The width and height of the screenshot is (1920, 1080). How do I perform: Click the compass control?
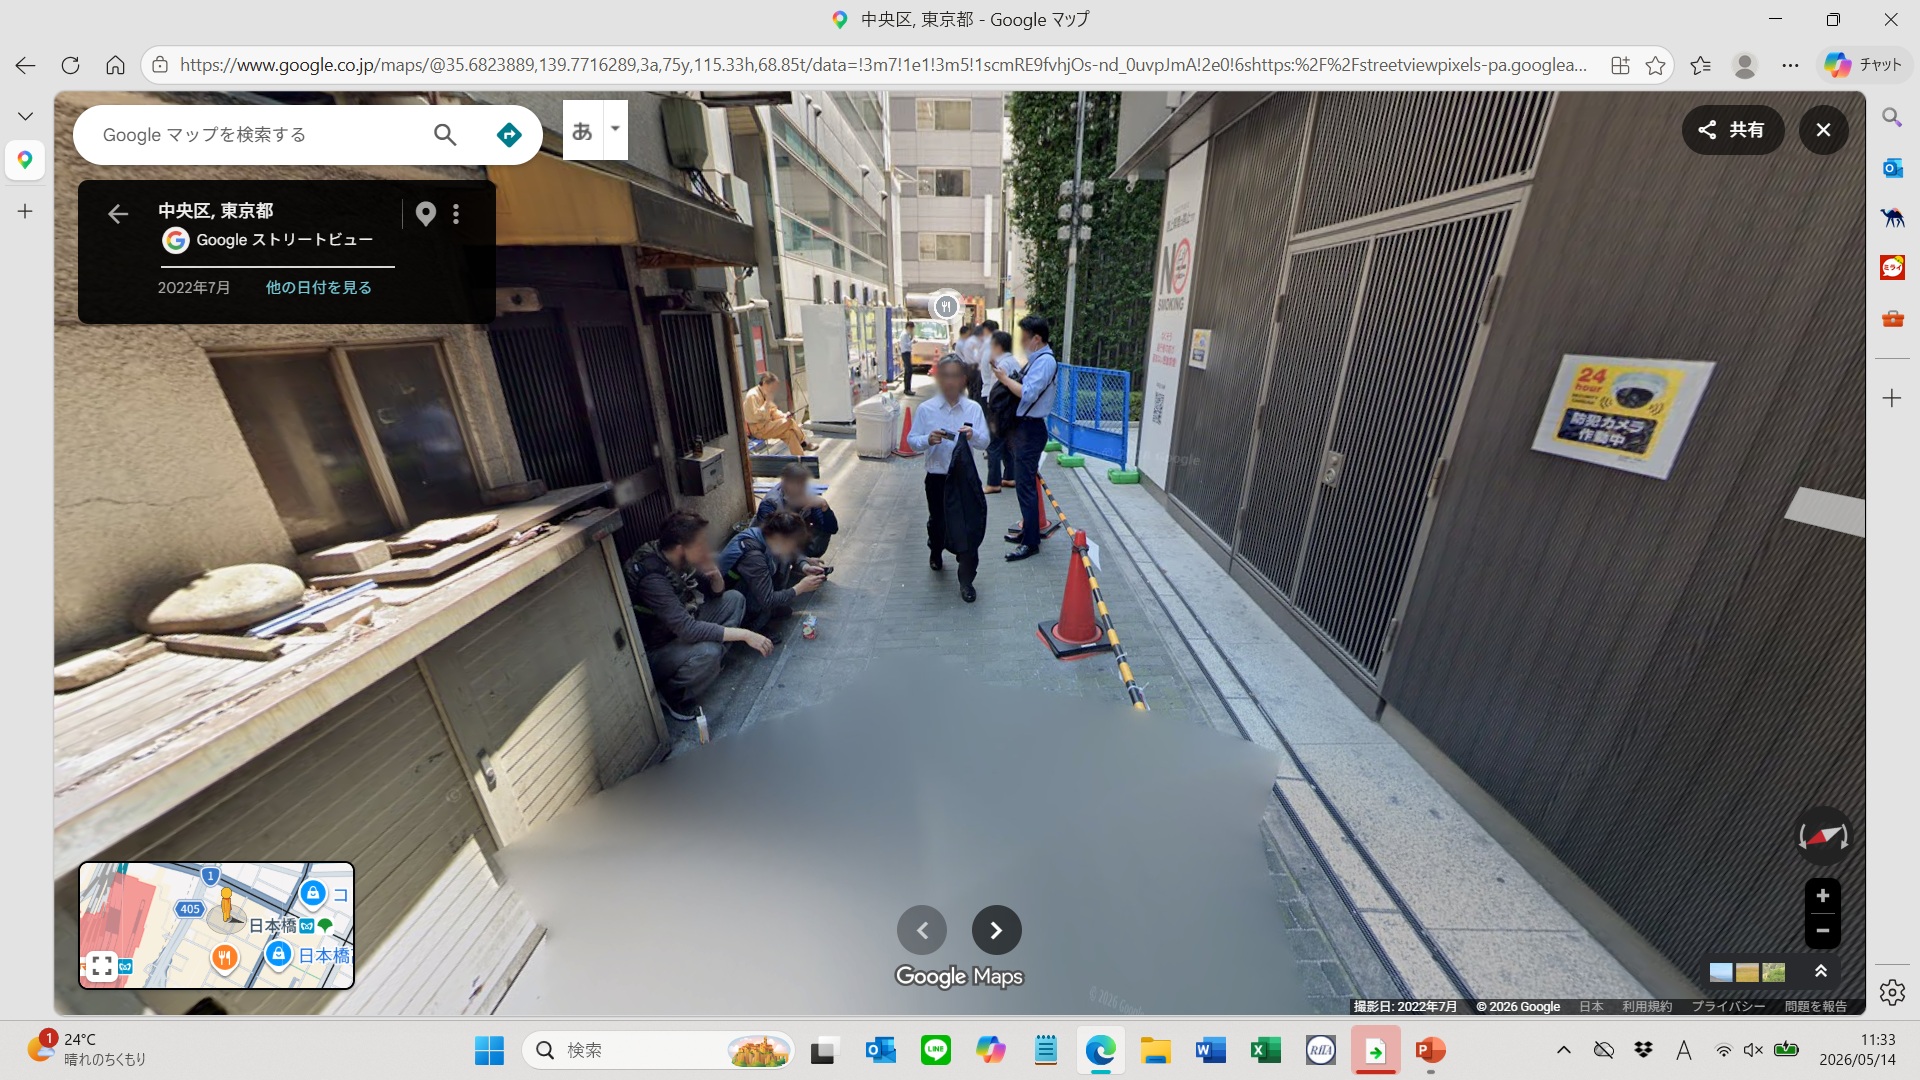(1822, 836)
